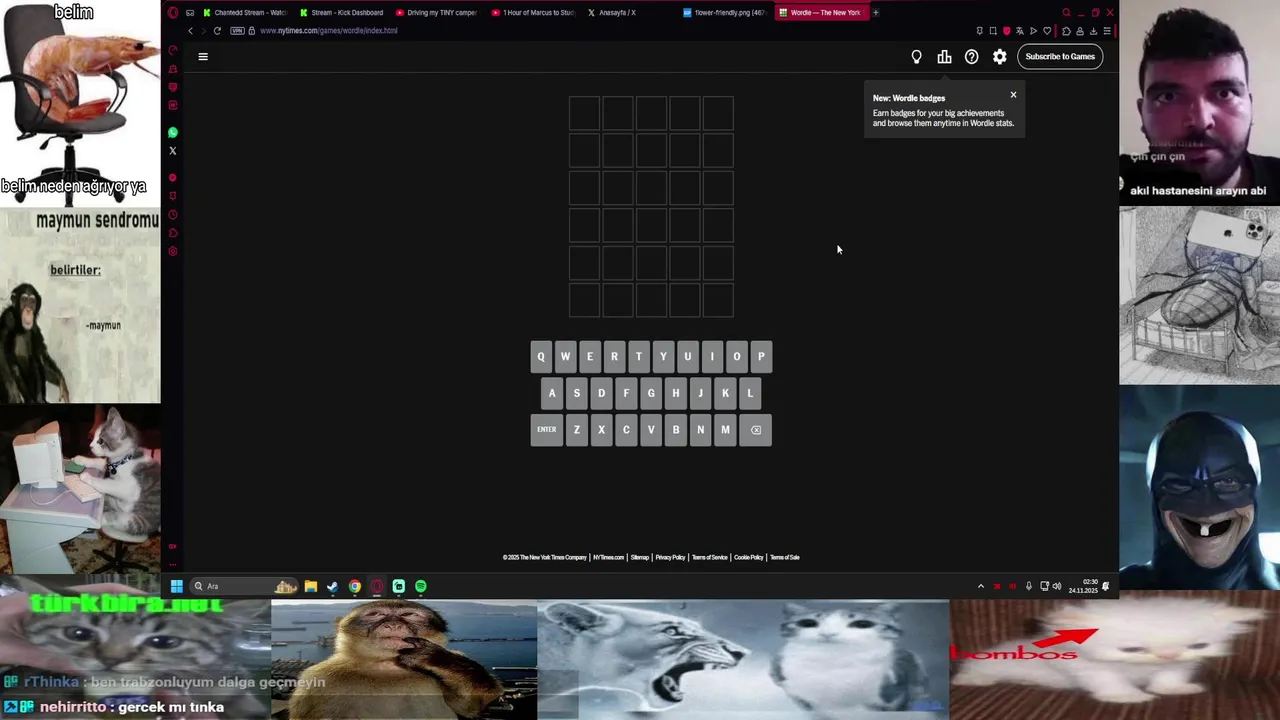Tap the E key on the Wordle keyboard
The height and width of the screenshot is (720, 1280).
click(590, 357)
